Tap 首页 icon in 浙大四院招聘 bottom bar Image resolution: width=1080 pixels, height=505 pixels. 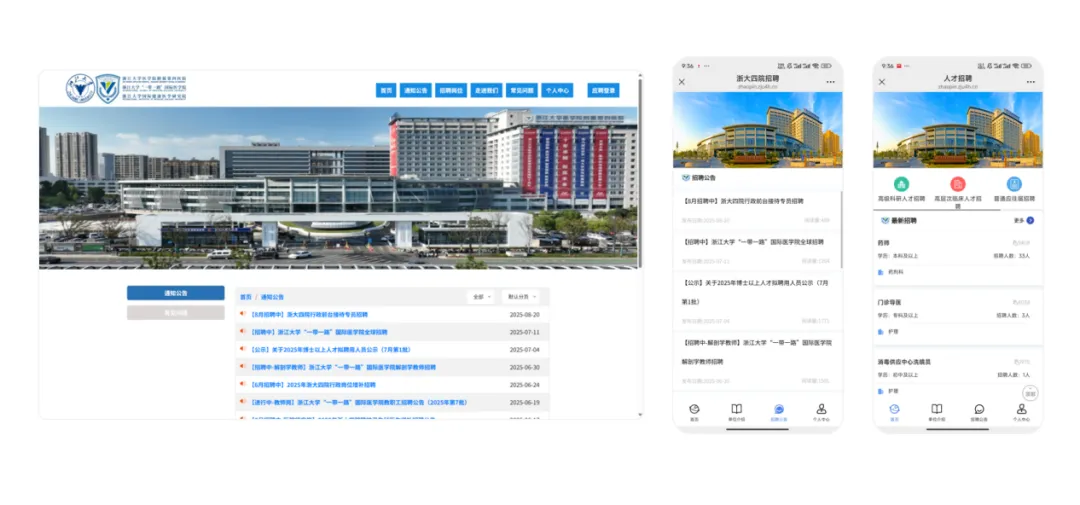pos(694,410)
